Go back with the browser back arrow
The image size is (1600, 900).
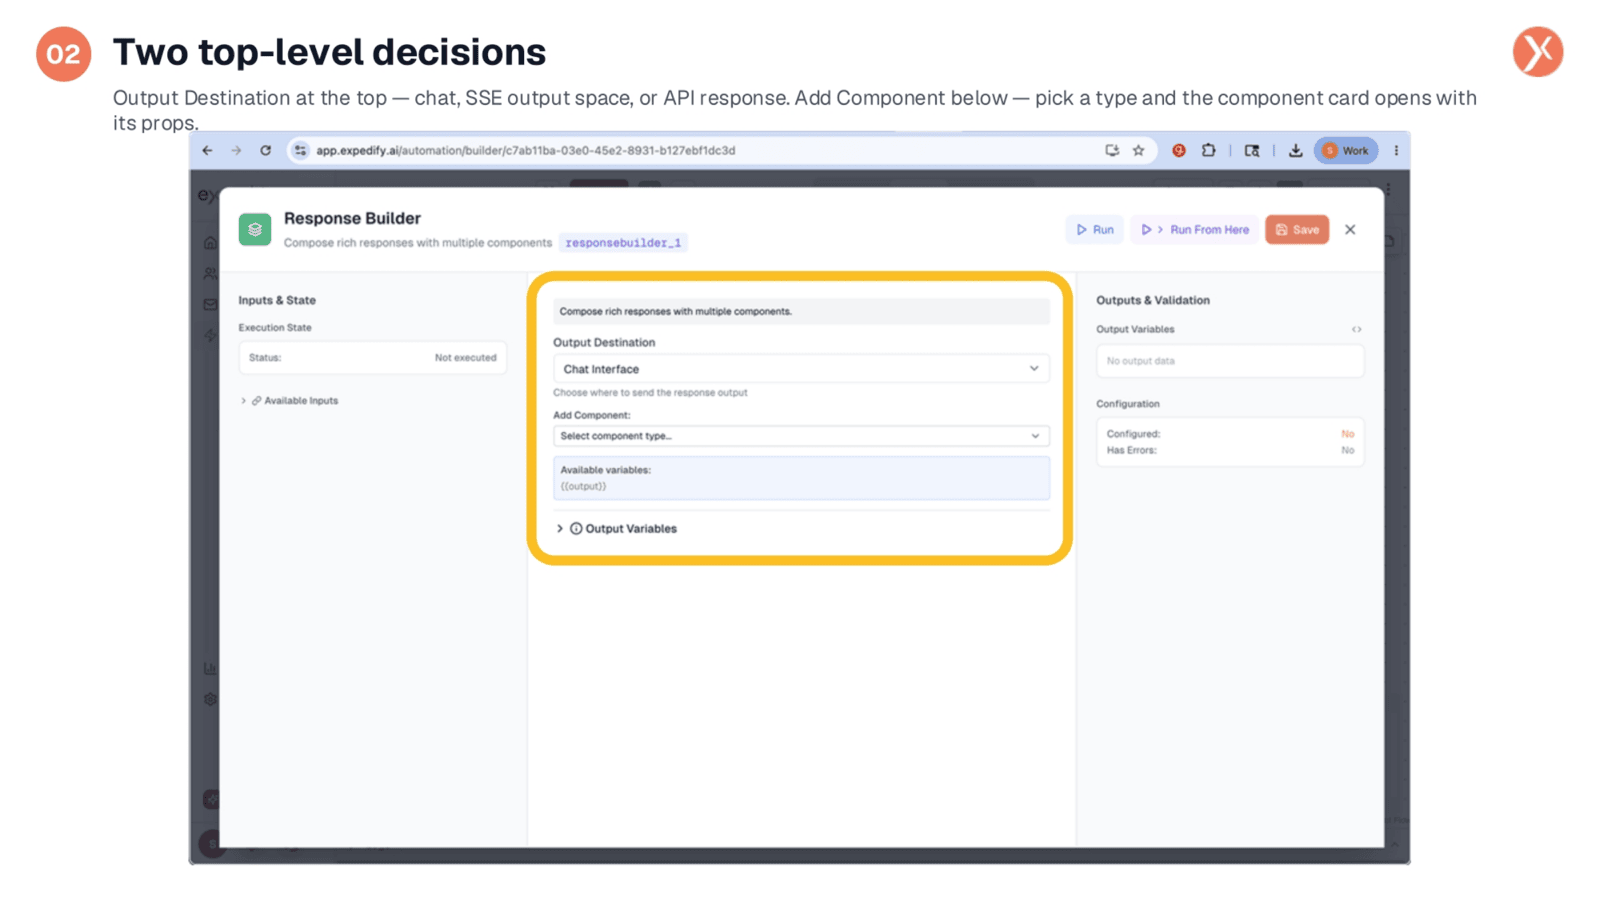coord(207,151)
